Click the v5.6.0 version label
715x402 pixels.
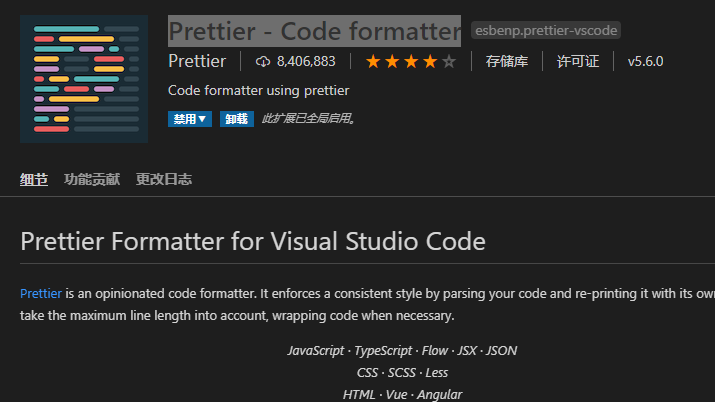click(x=645, y=61)
